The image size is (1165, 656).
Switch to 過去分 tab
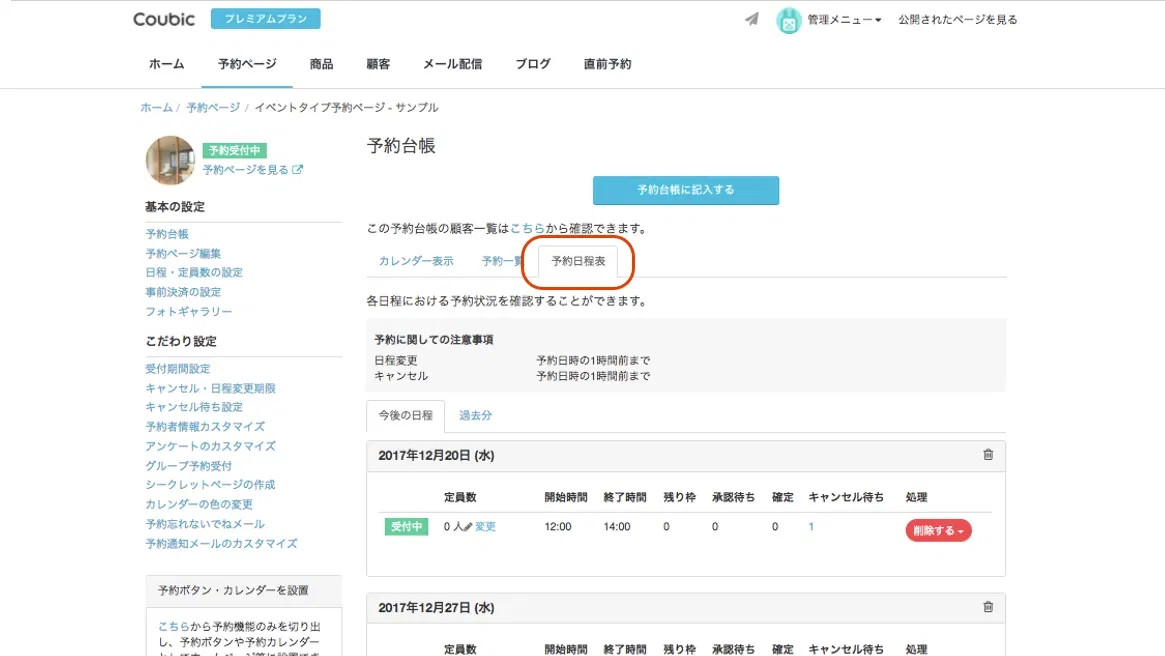coord(475,415)
